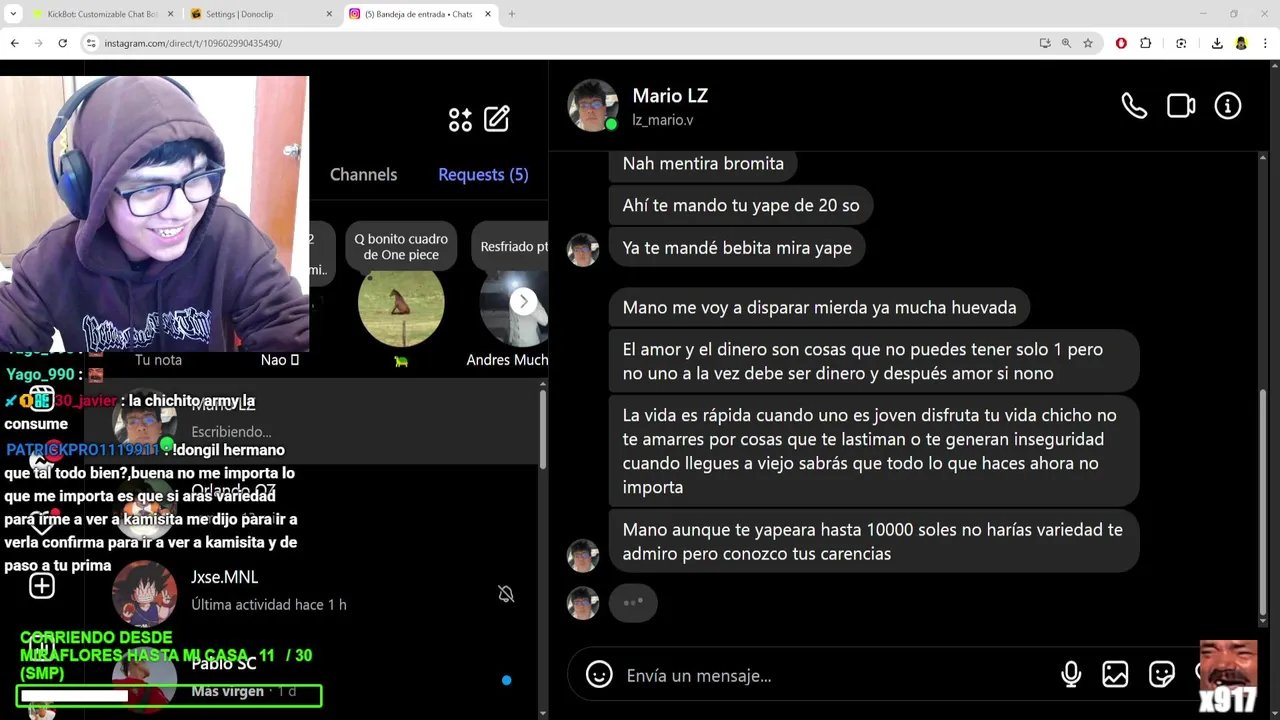This screenshot has height=720, width=1280.
Task: Click the unread blue dot on Pablo SC
Action: coord(506,680)
